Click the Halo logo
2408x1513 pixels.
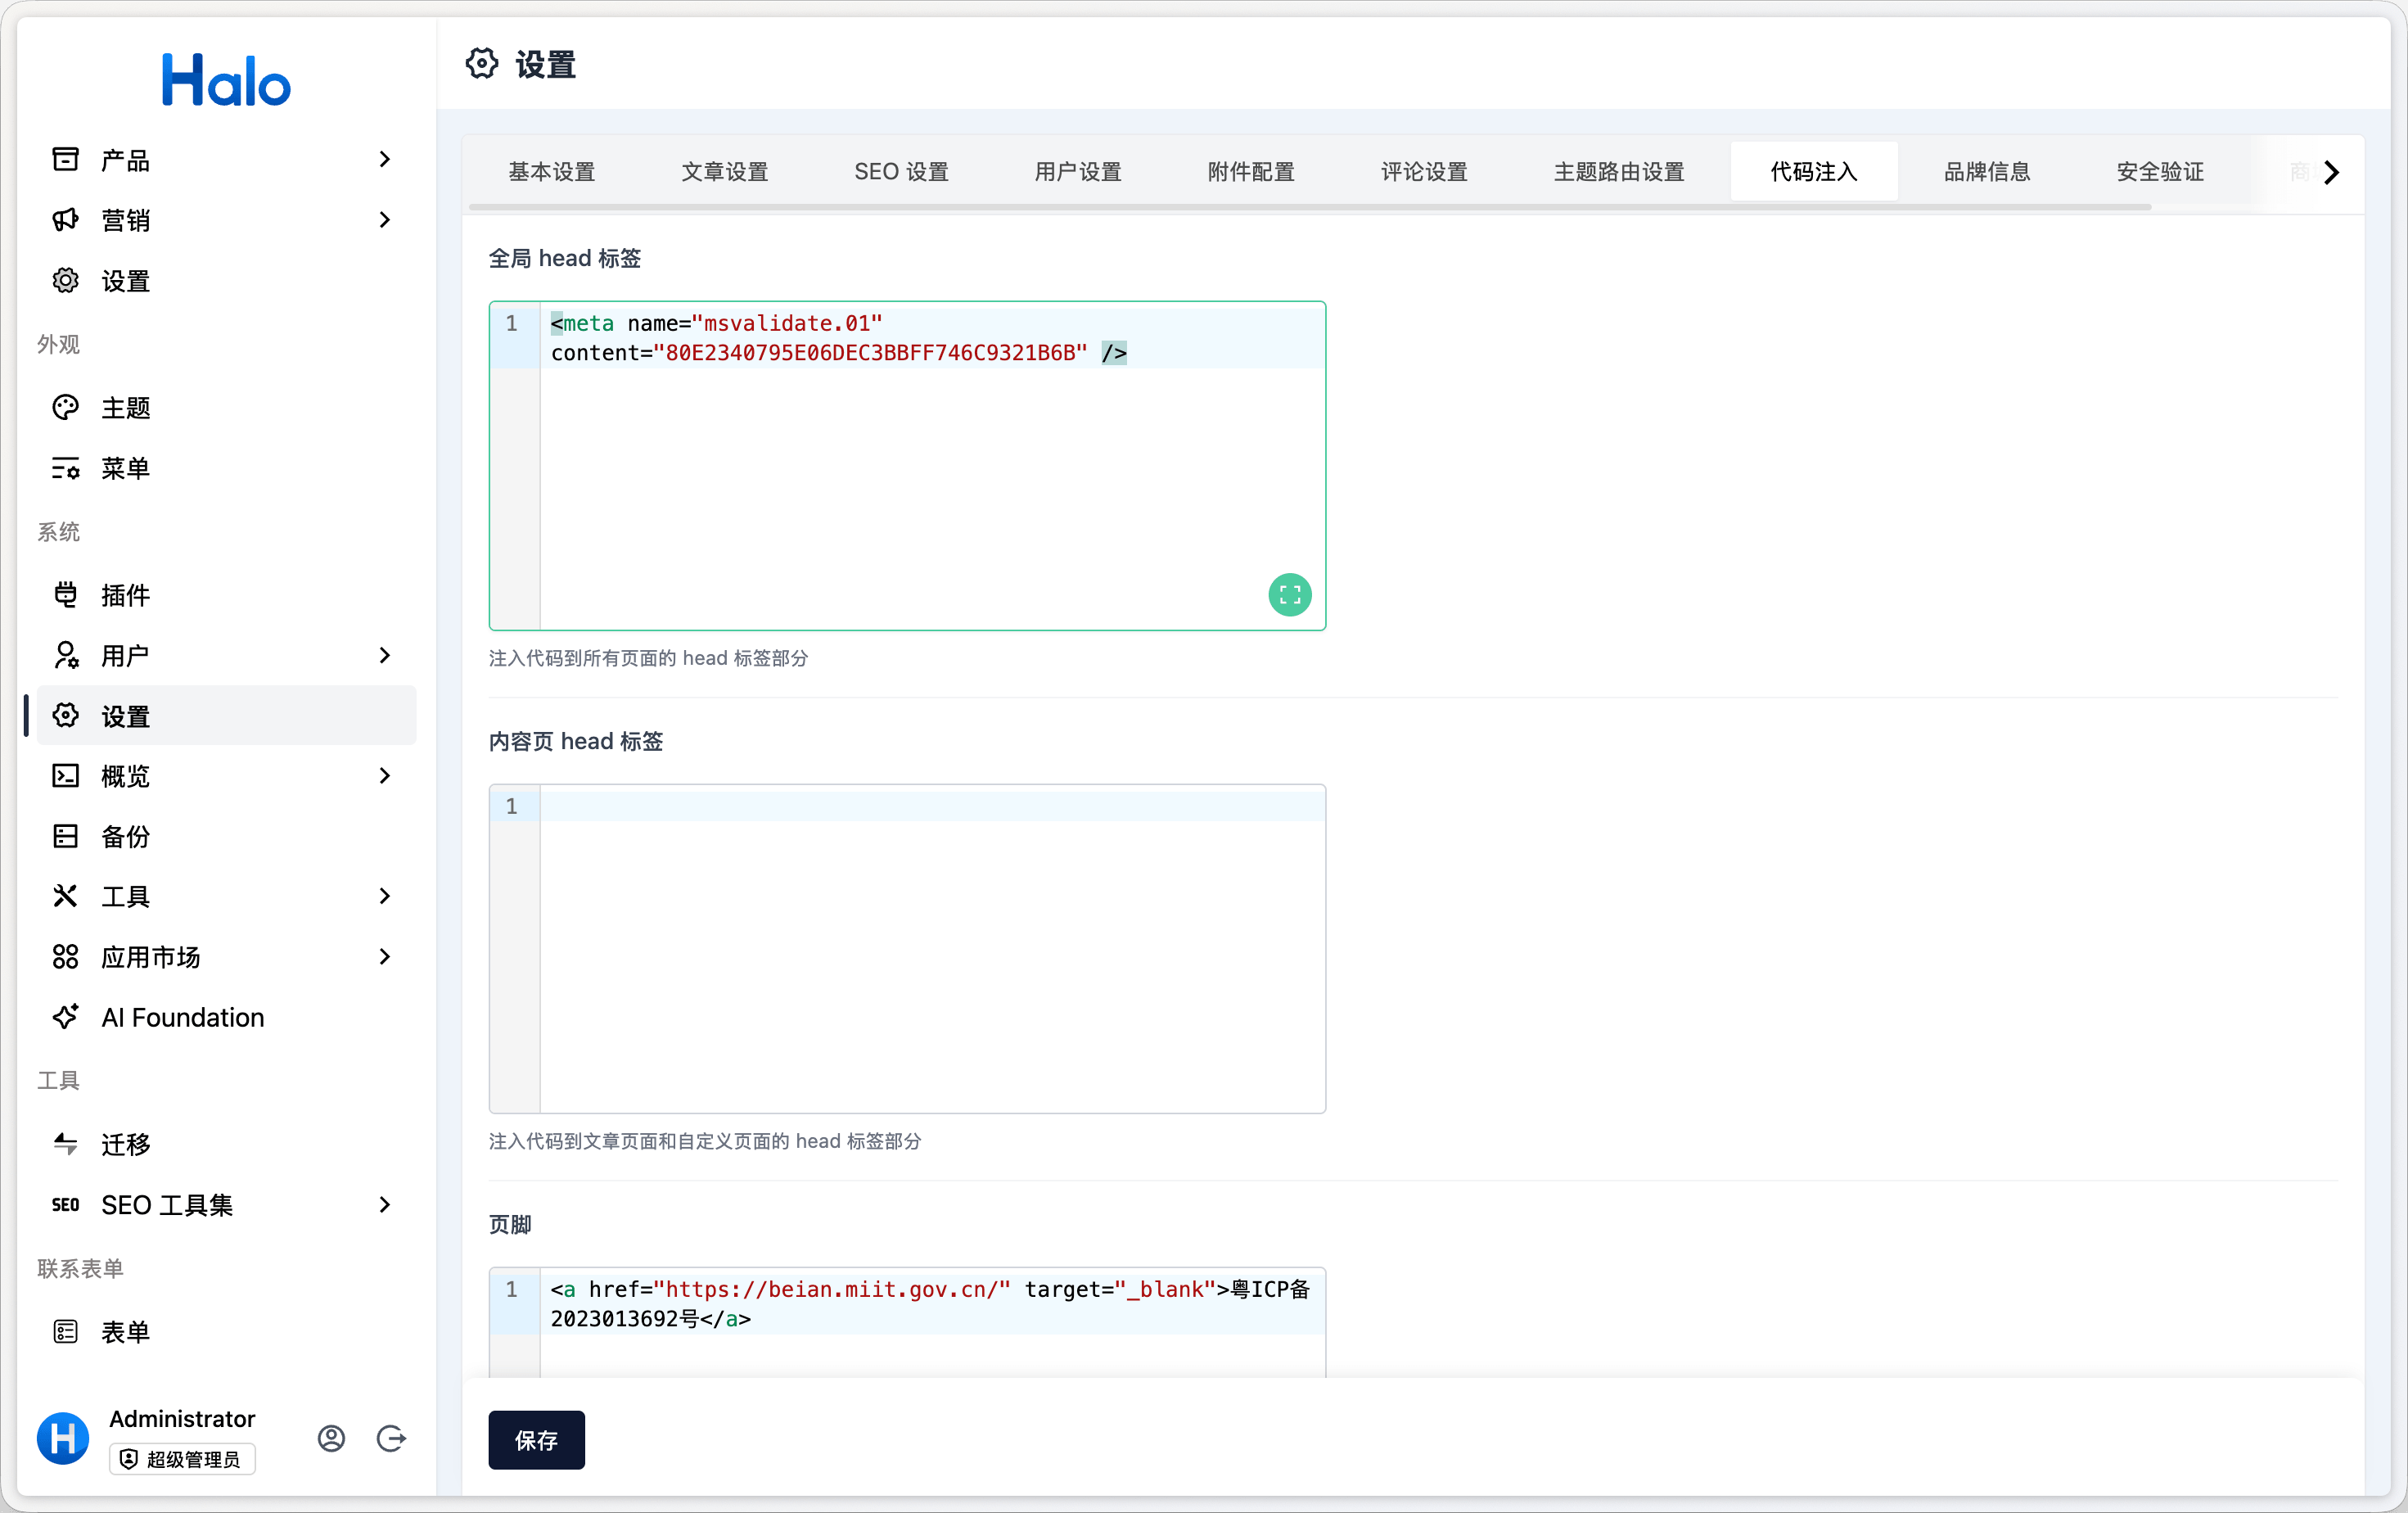(x=226, y=80)
